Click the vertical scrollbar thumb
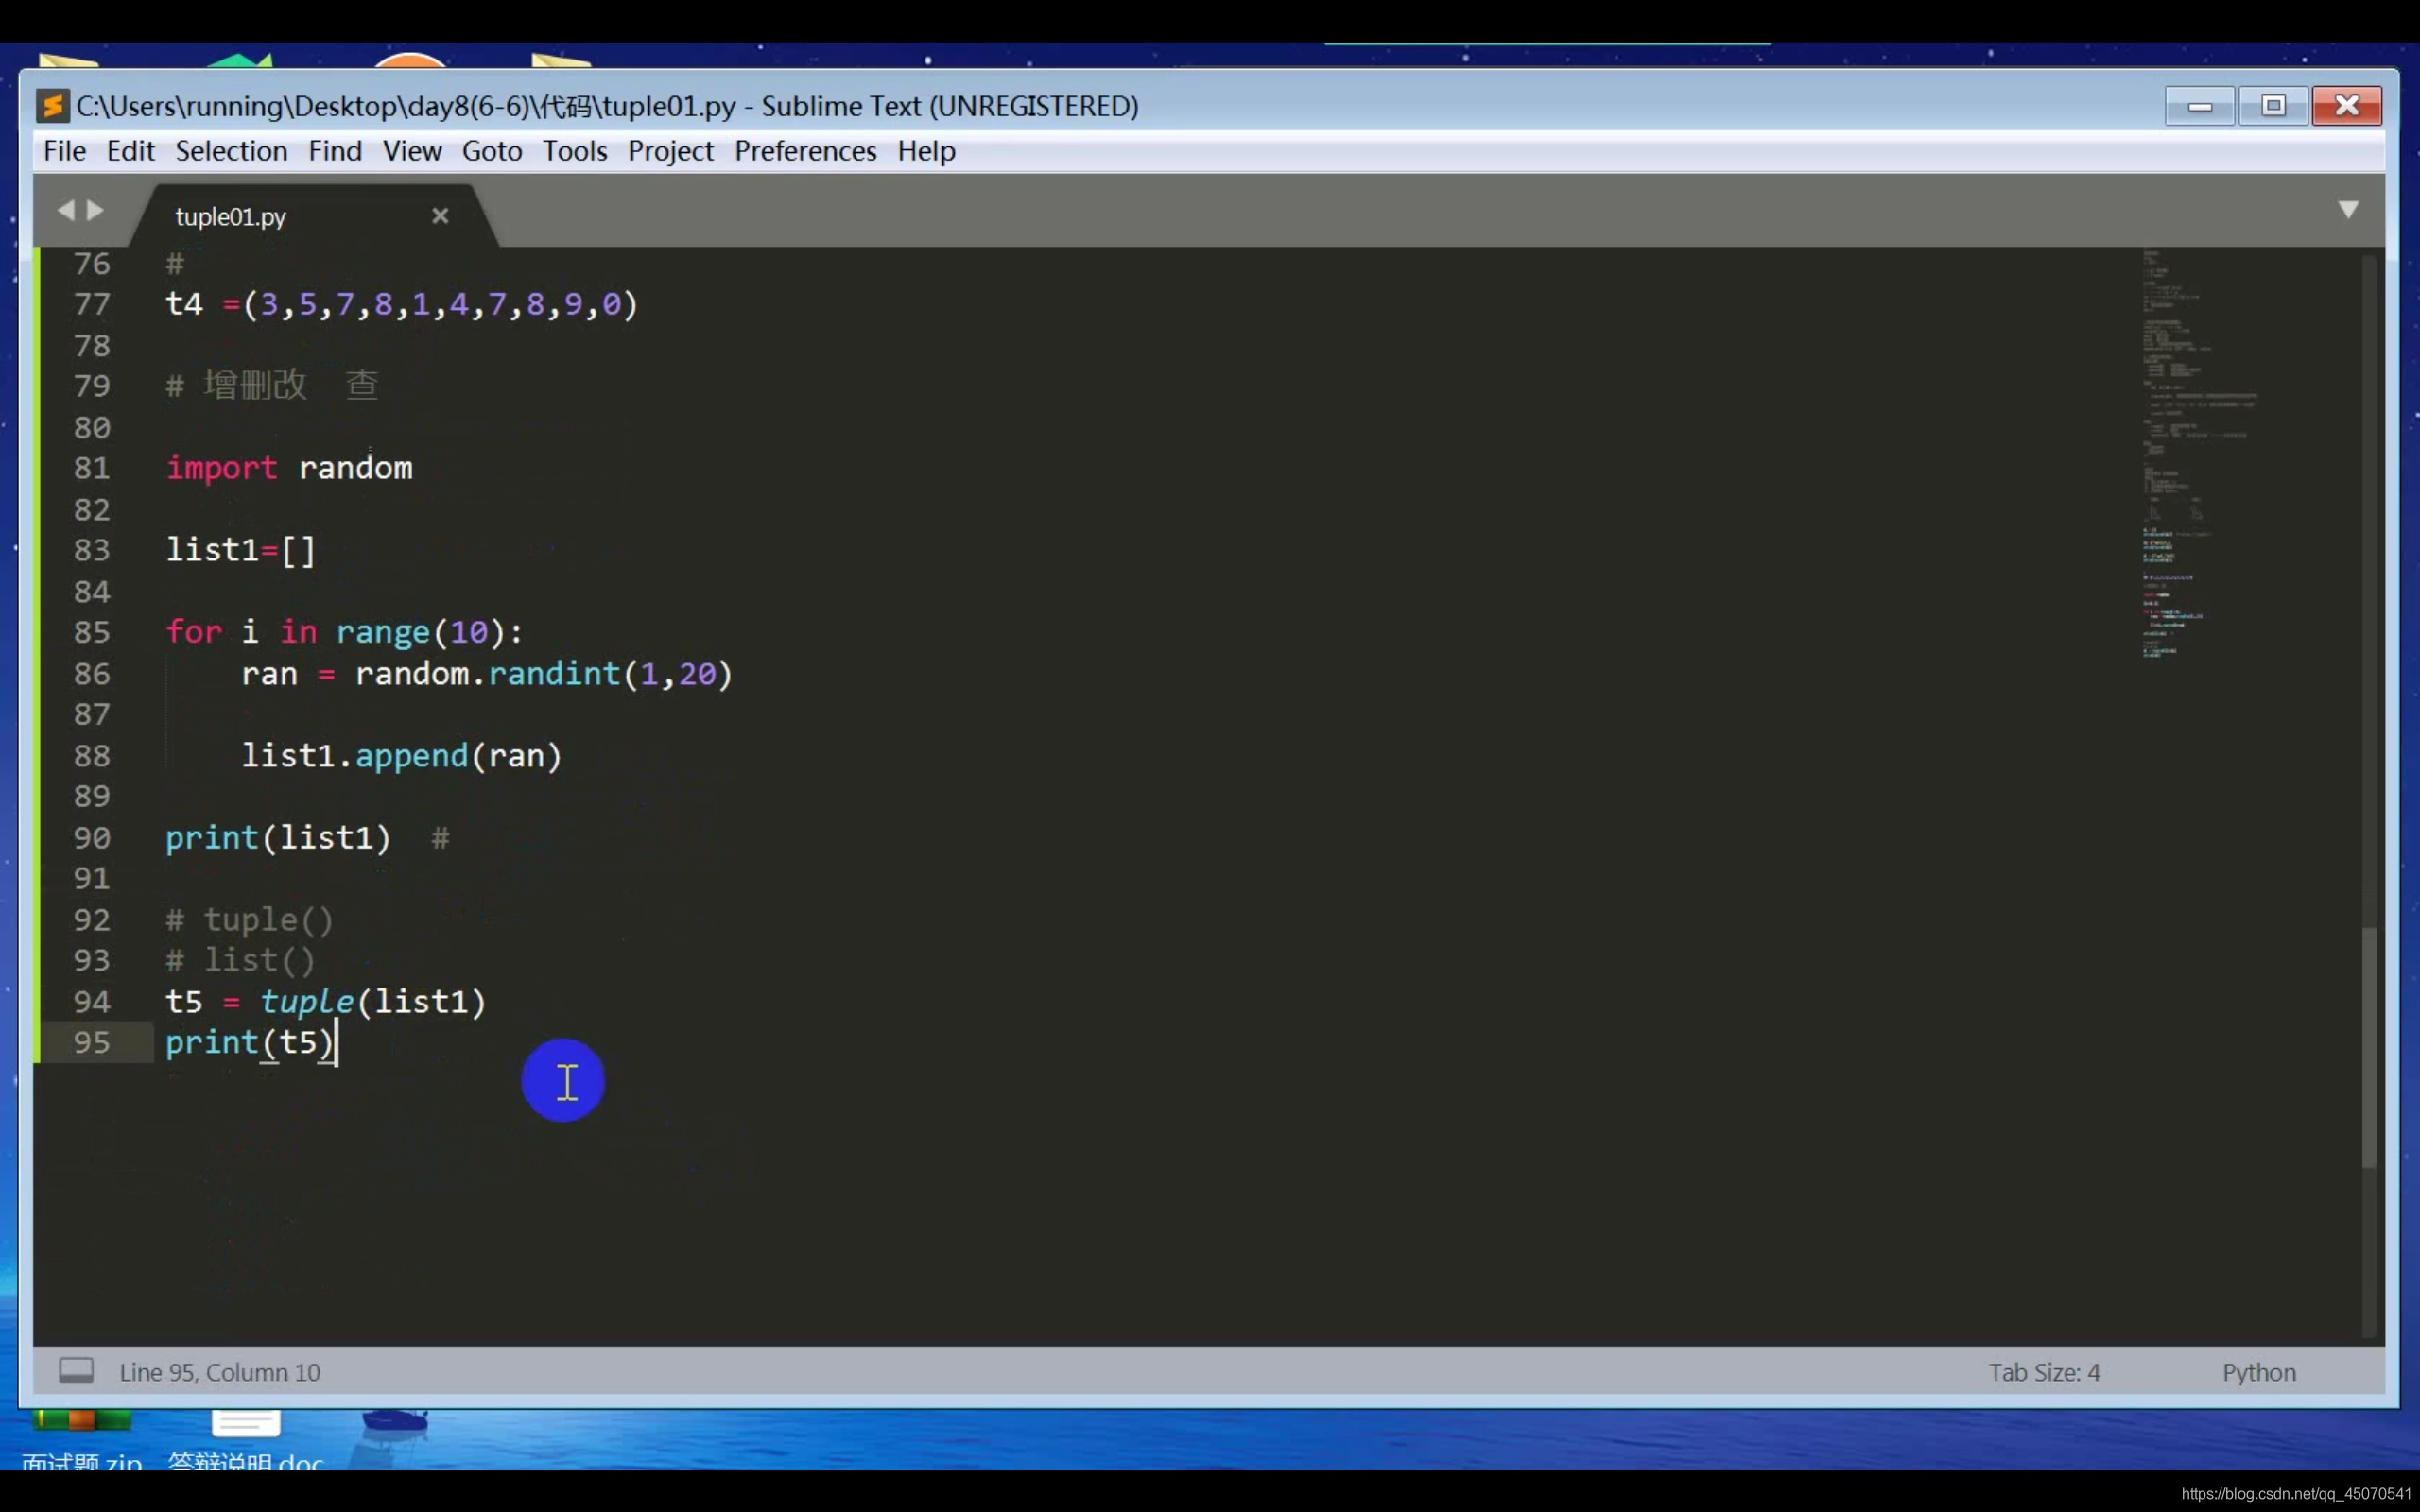Image resolution: width=2420 pixels, height=1512 pixels. [x=2368, y=1045]
